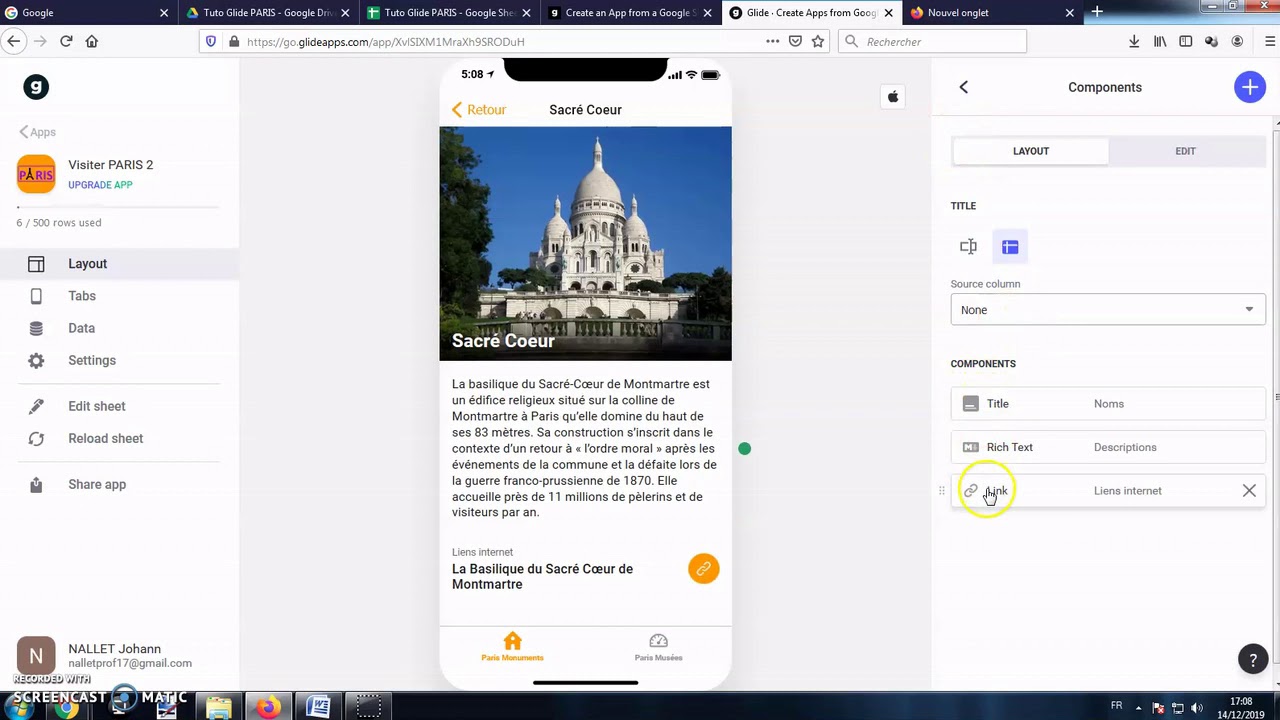
Task: Click the green dot beside phone preview
Action: point(744,449)
